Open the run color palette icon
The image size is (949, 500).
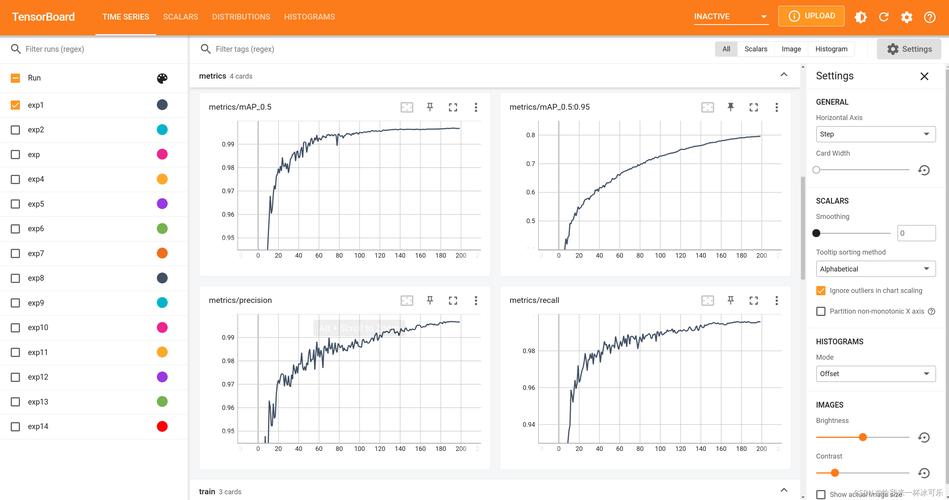[x=162, y=78]
